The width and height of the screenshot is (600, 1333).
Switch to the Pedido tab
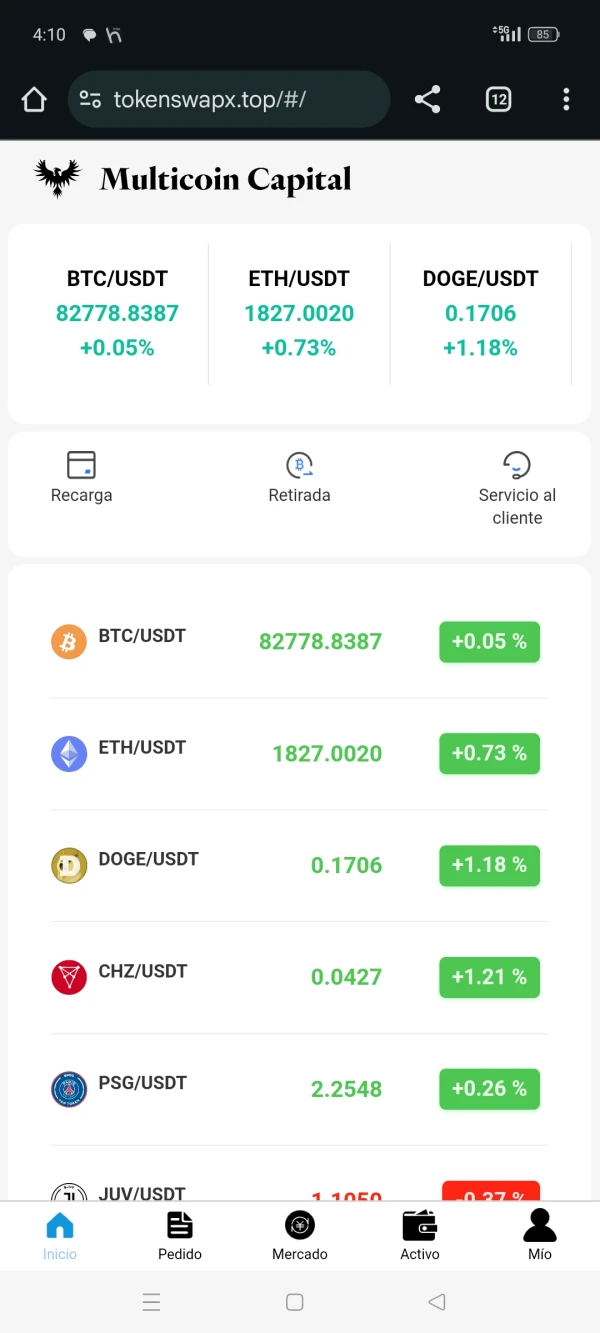(x=180, y=1236)
